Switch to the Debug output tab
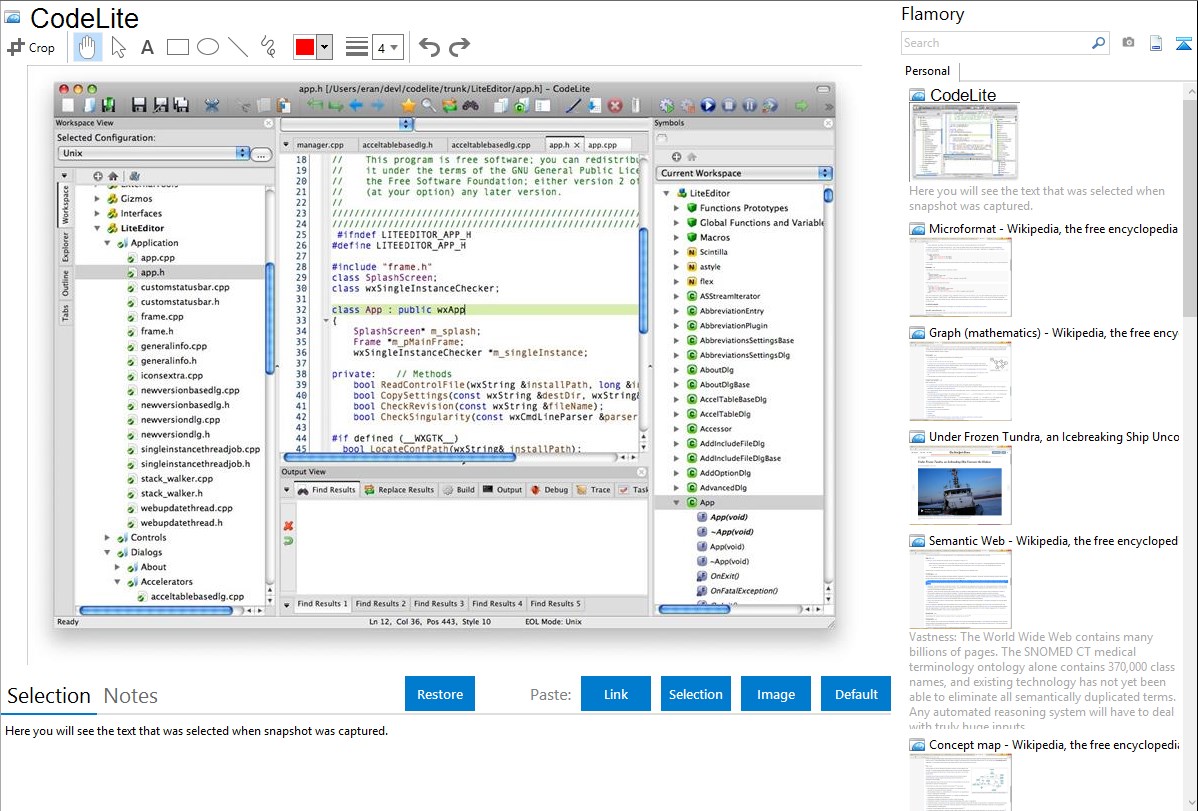The height and width of the screenshot is (811, 1198). 549,490
